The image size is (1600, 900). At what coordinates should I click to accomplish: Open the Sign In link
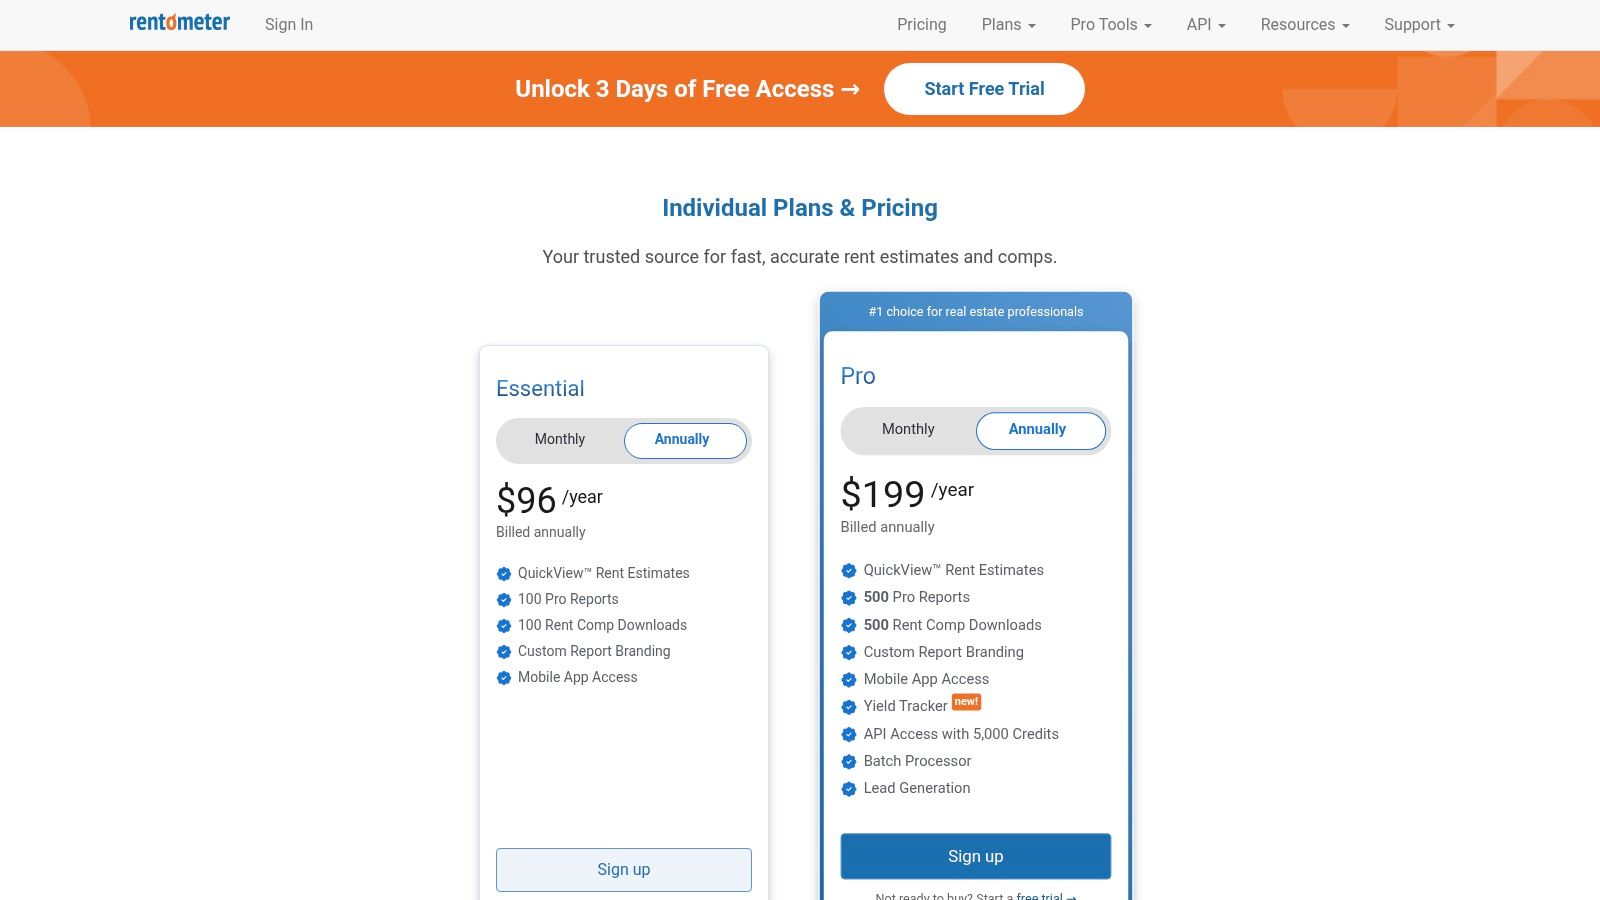[x=289, y=25]
